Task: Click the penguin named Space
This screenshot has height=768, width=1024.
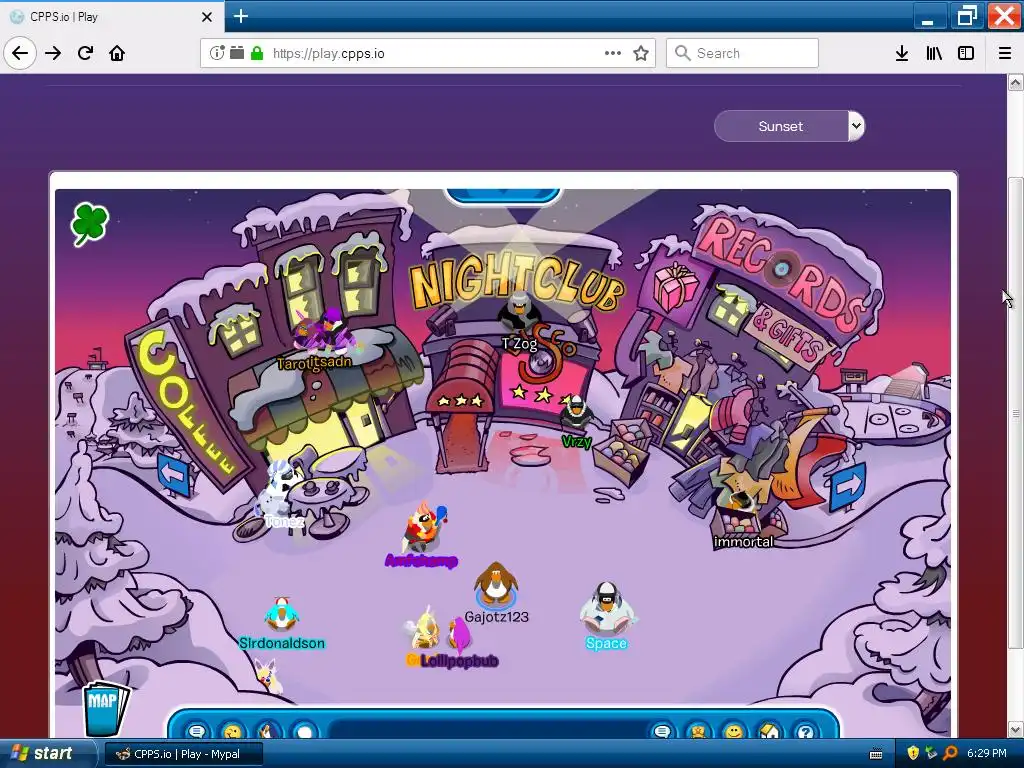Action: pyautogui.click(x=605, y=607)
